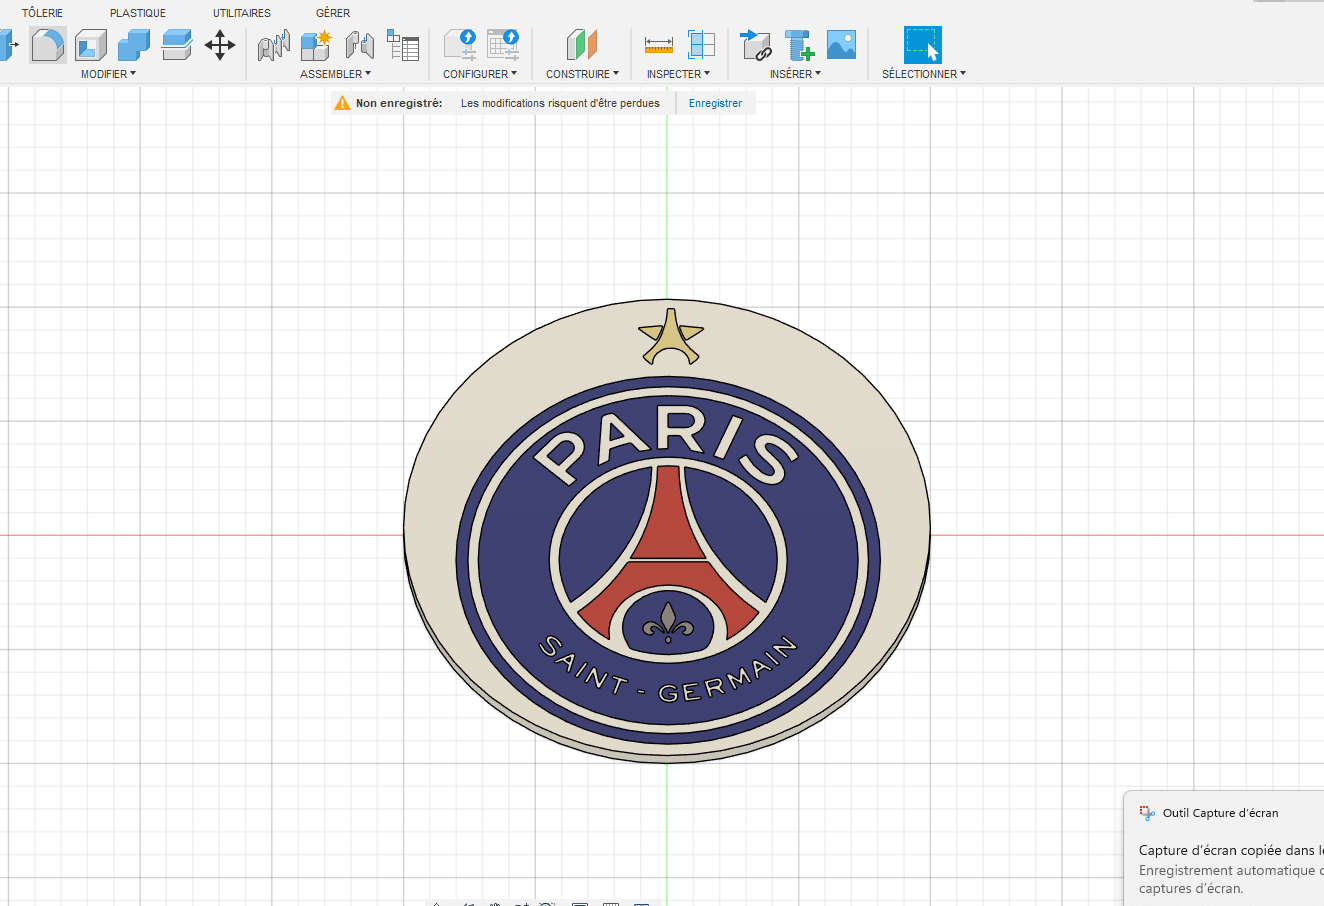
Task: Open the GÉRER tab
Action: [333, 13]
